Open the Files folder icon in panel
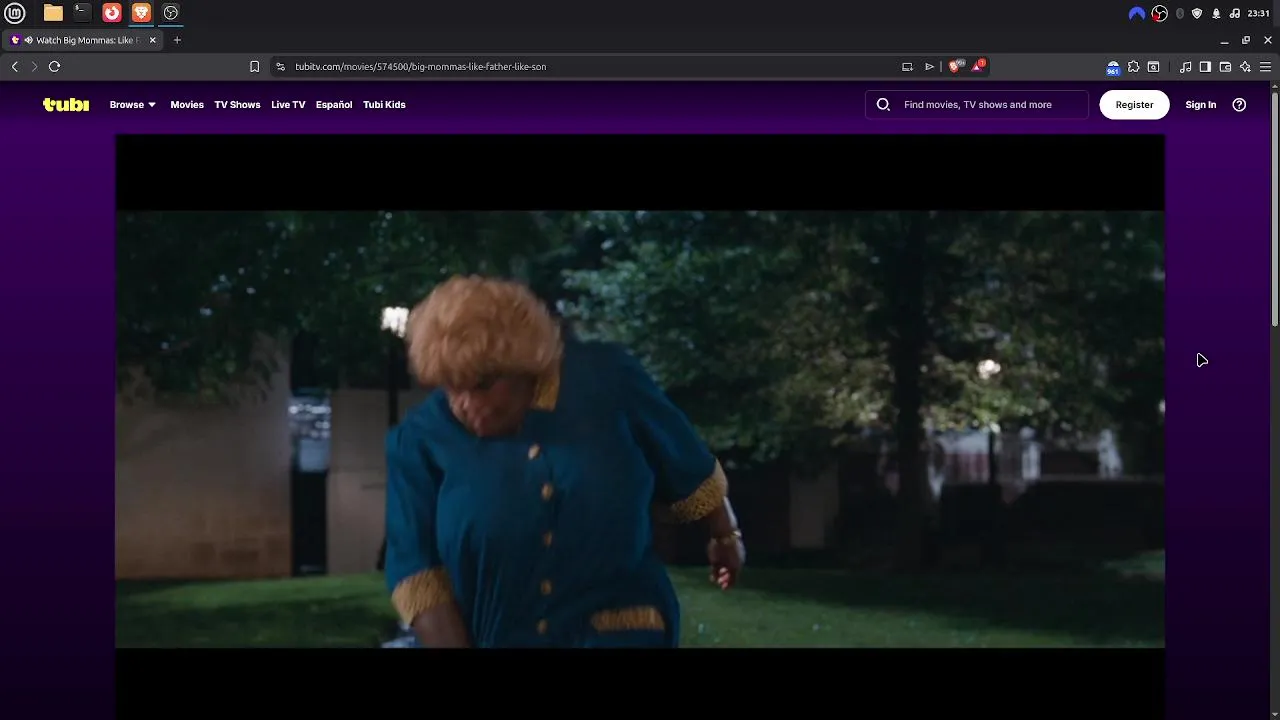The width and height of the screenshot is (1280, 720). (x=53, y=13)
